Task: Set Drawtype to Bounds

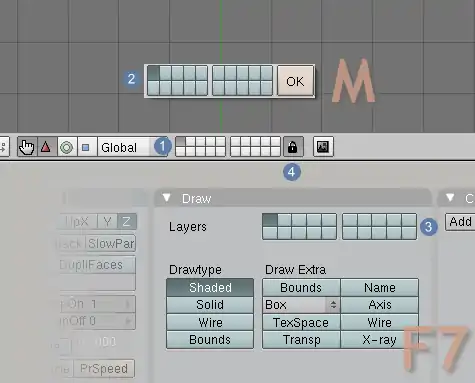Action: (210, 340)
